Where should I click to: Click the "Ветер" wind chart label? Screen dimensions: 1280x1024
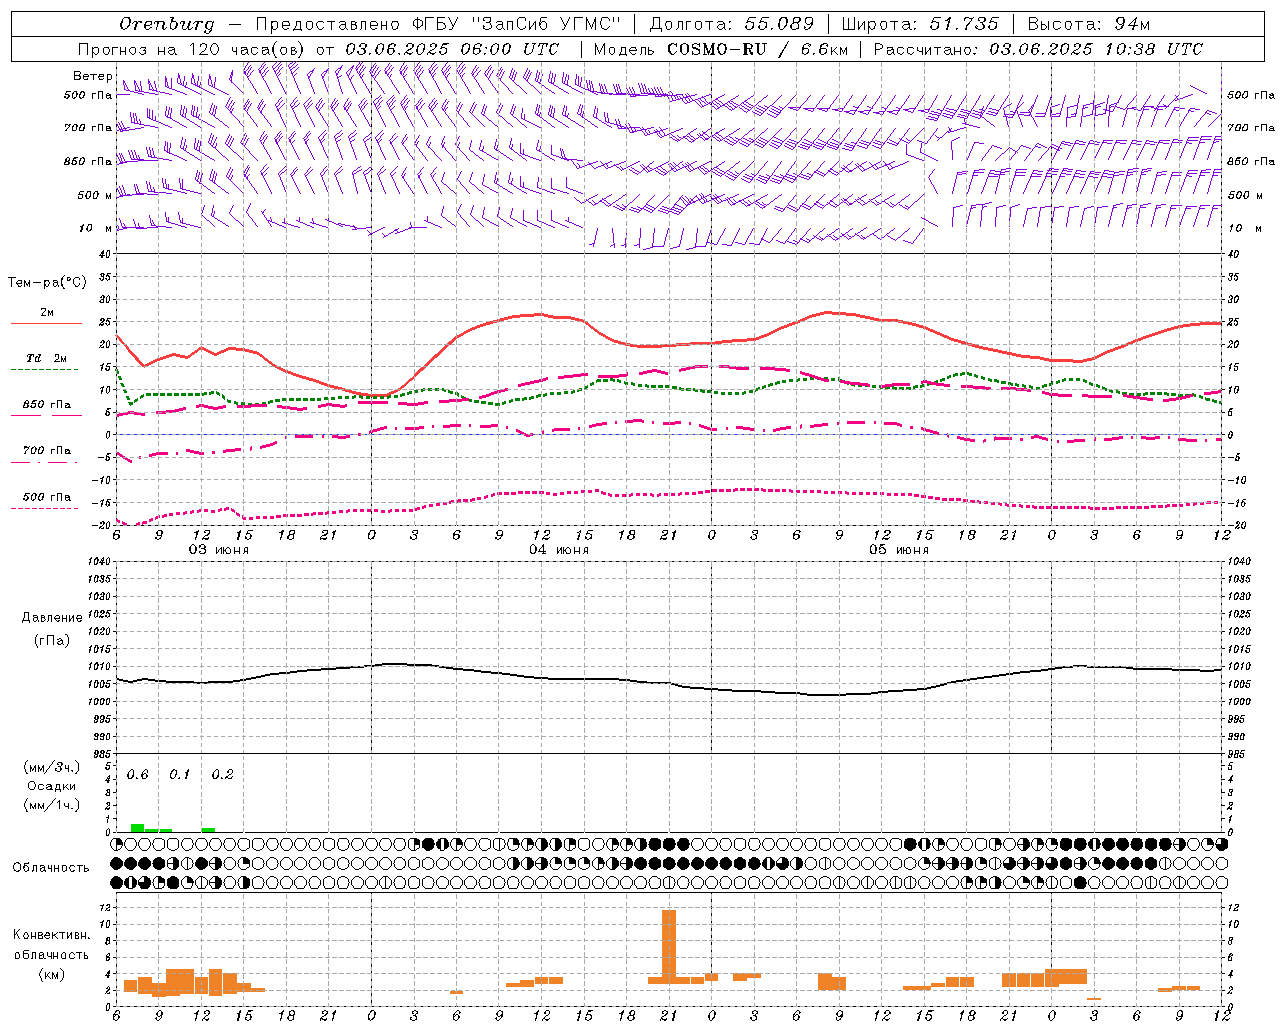click(92, 76)
